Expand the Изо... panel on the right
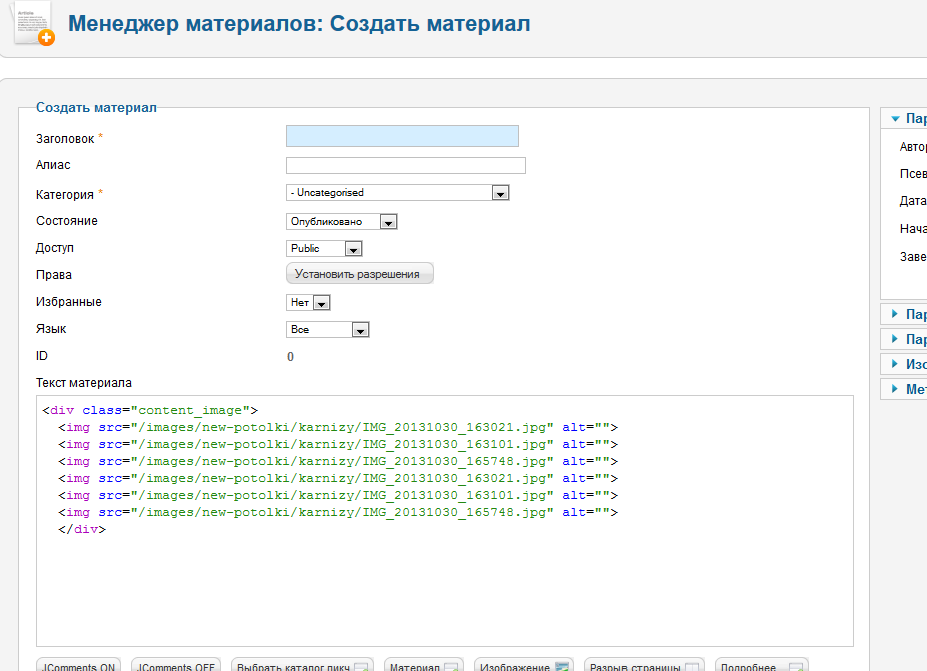This screenshot has width=927, height=671. pos(903,364)
